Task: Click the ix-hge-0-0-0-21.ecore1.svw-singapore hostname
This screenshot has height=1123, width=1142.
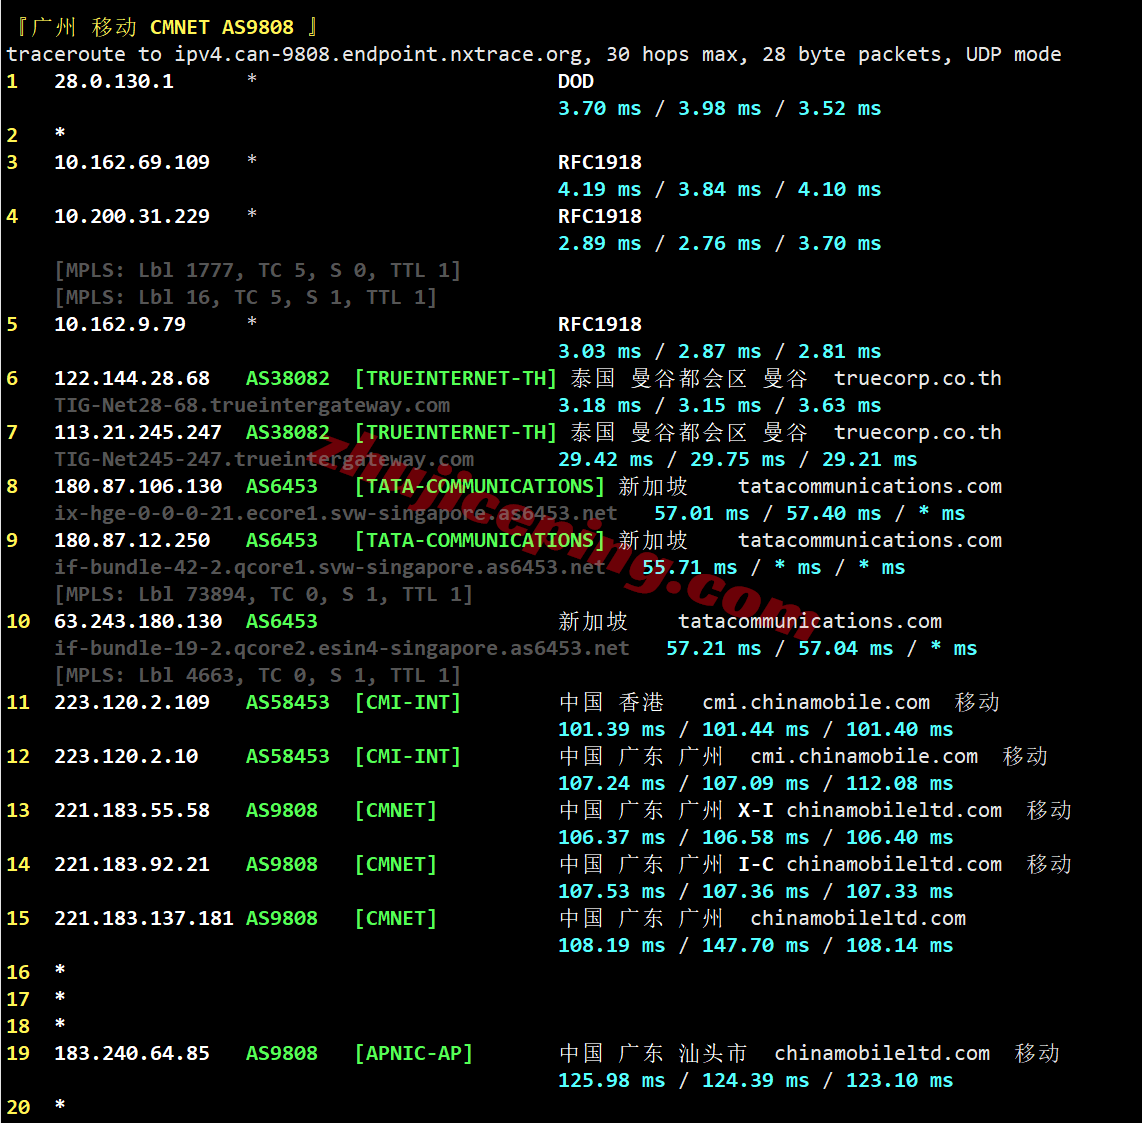Action: pyautogui.click(x=336, y=513)
